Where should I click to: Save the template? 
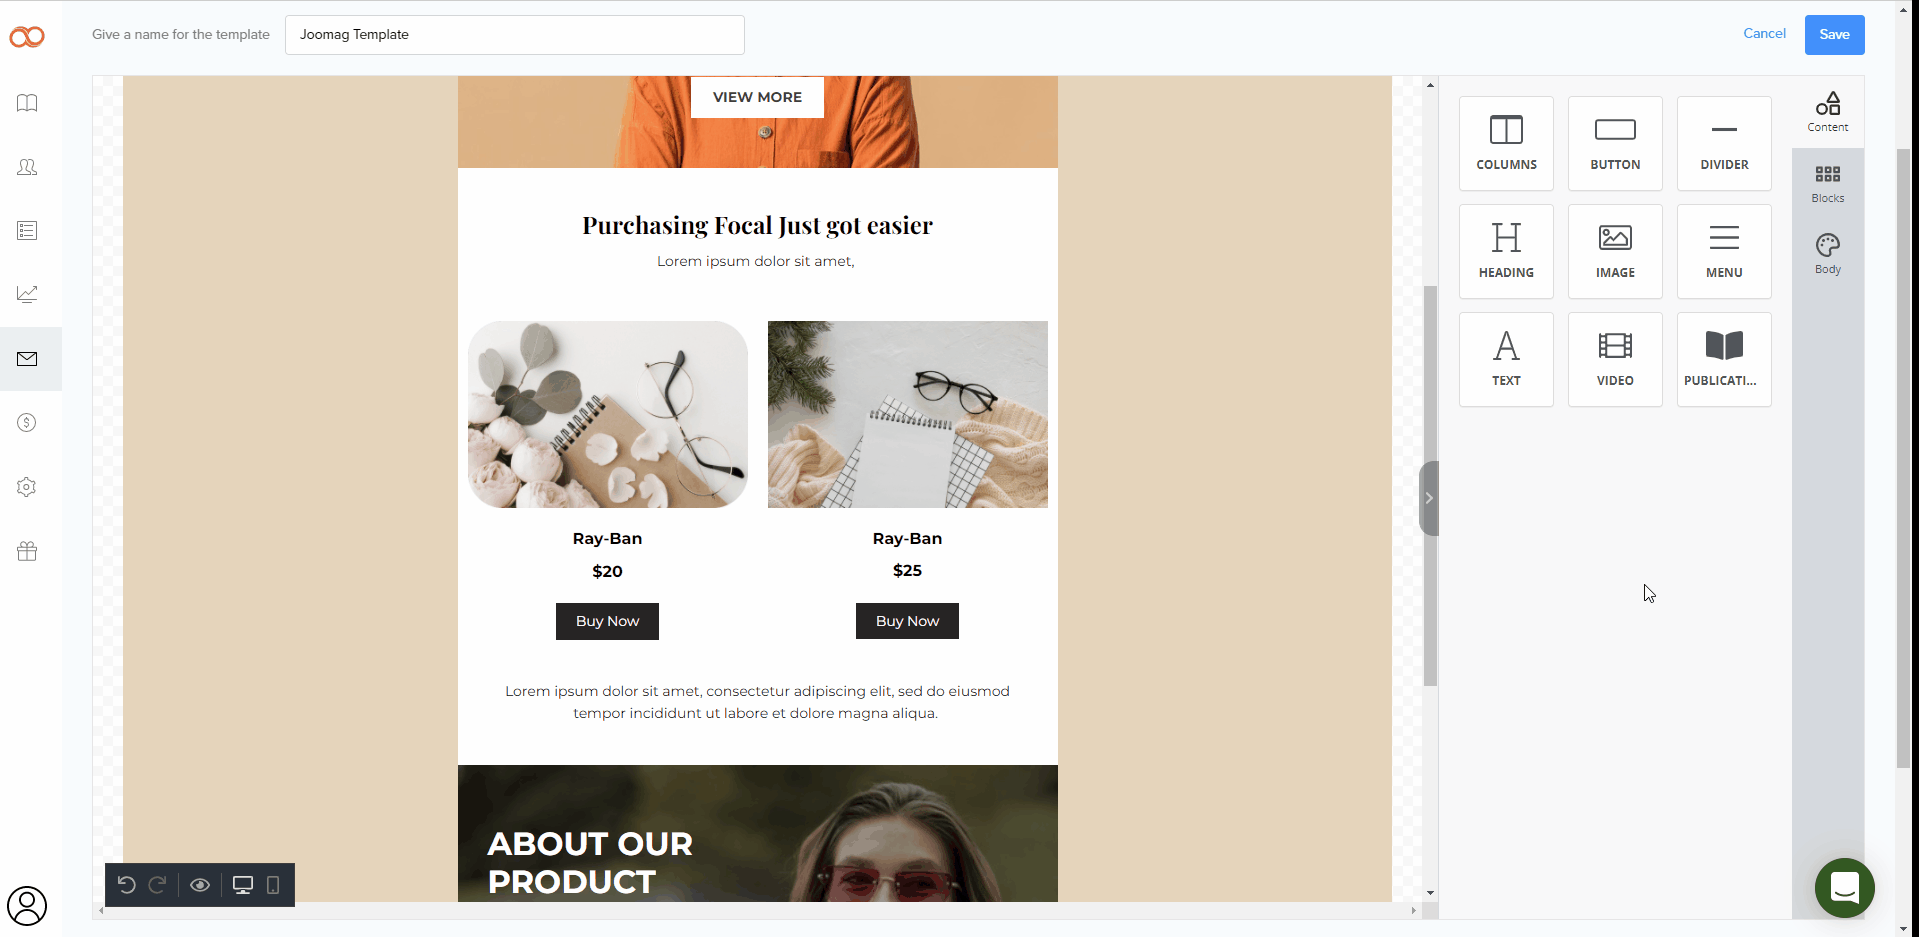tap(1834, 35)
